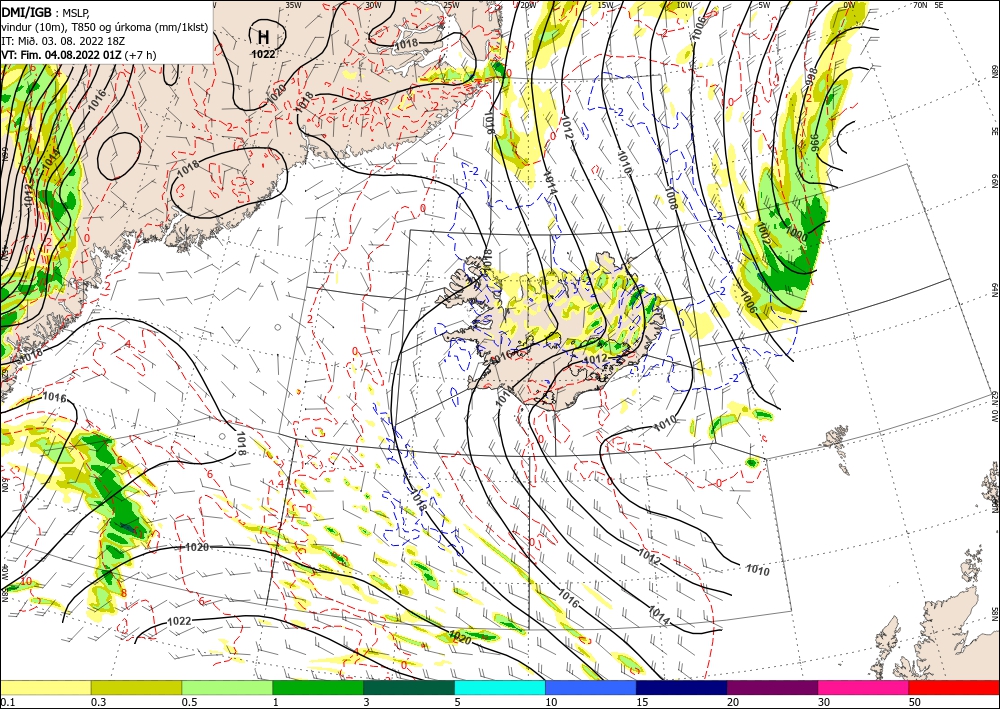Click the 1002 isobar label
Image resolution: width=1000 pixels, height=709 pixels.
[x=764, y=233]
